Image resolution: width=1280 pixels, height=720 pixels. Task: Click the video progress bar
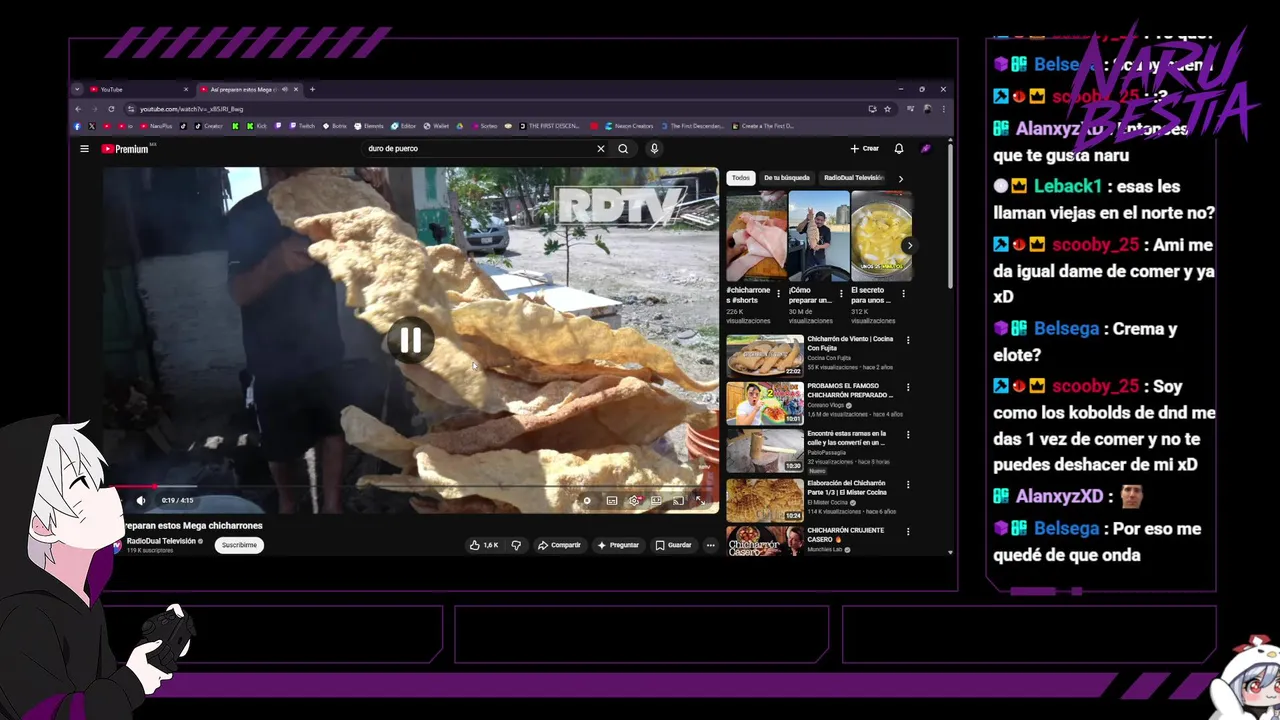pyautogui.click(x=410, y=487)
